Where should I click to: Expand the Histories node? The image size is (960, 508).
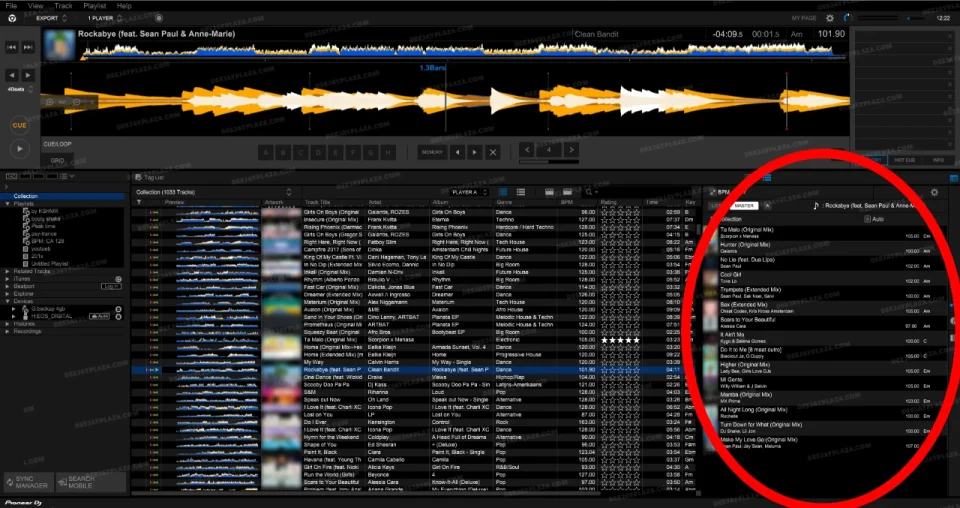[7, 324]
